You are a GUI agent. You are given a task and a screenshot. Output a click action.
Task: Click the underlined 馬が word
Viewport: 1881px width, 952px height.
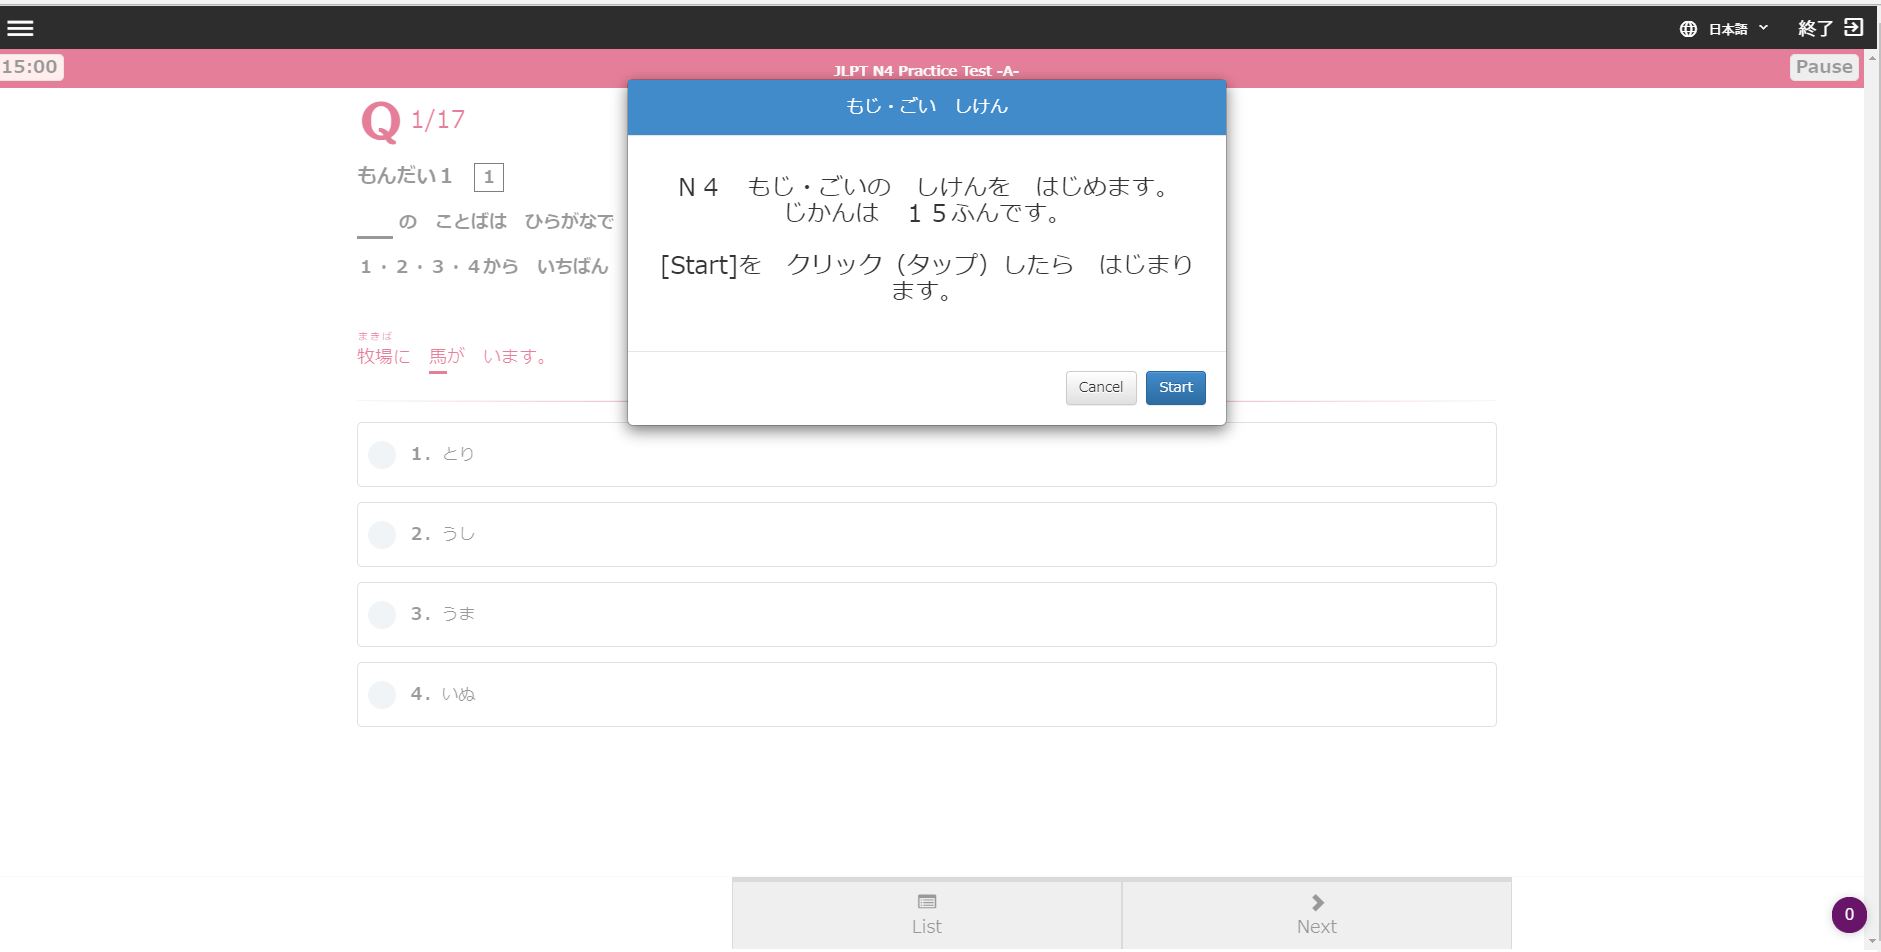click(447, 357)
